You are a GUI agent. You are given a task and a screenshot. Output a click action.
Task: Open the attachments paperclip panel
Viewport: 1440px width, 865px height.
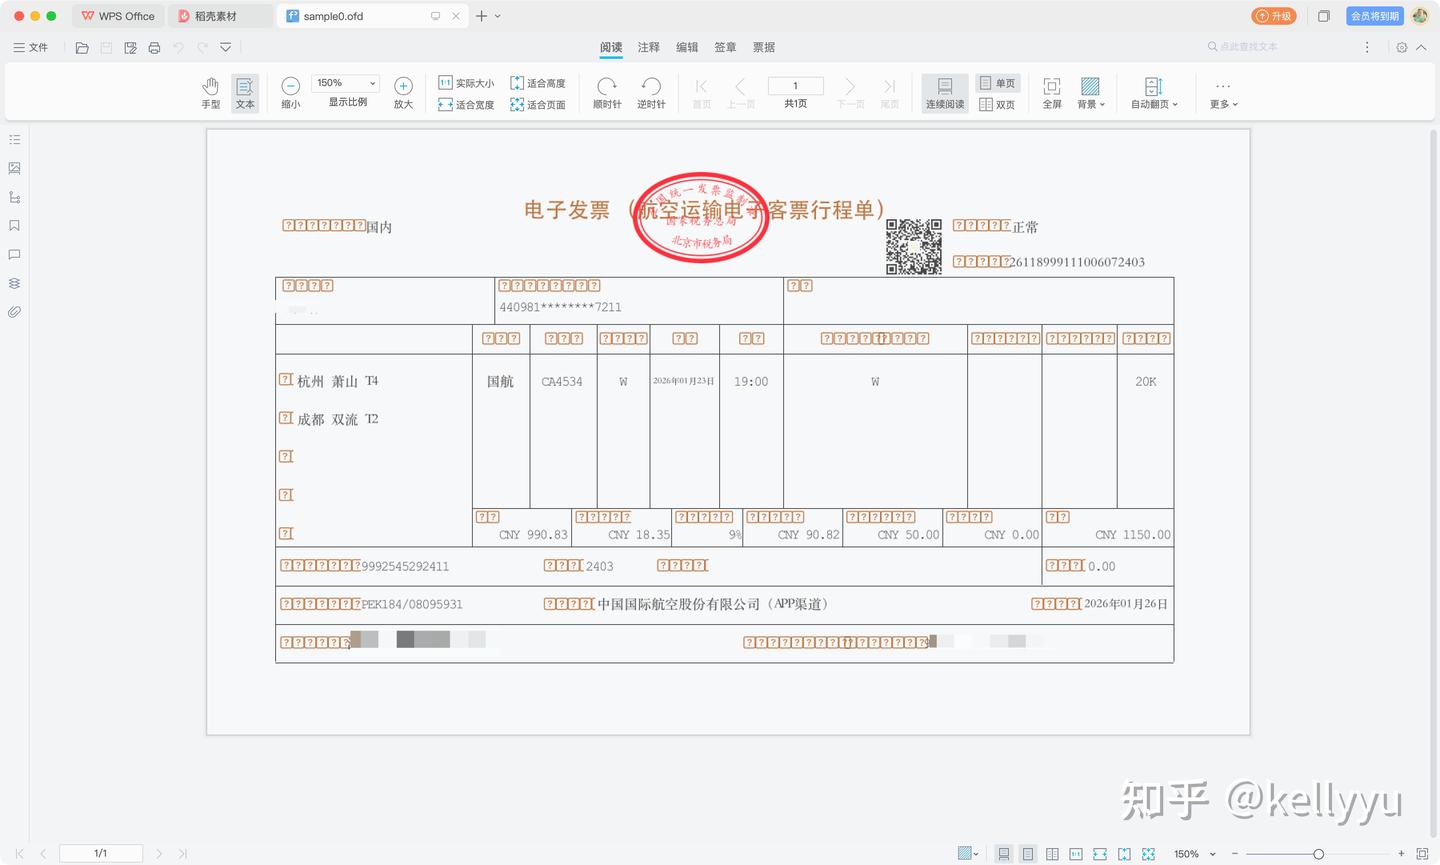click(14, 312)
